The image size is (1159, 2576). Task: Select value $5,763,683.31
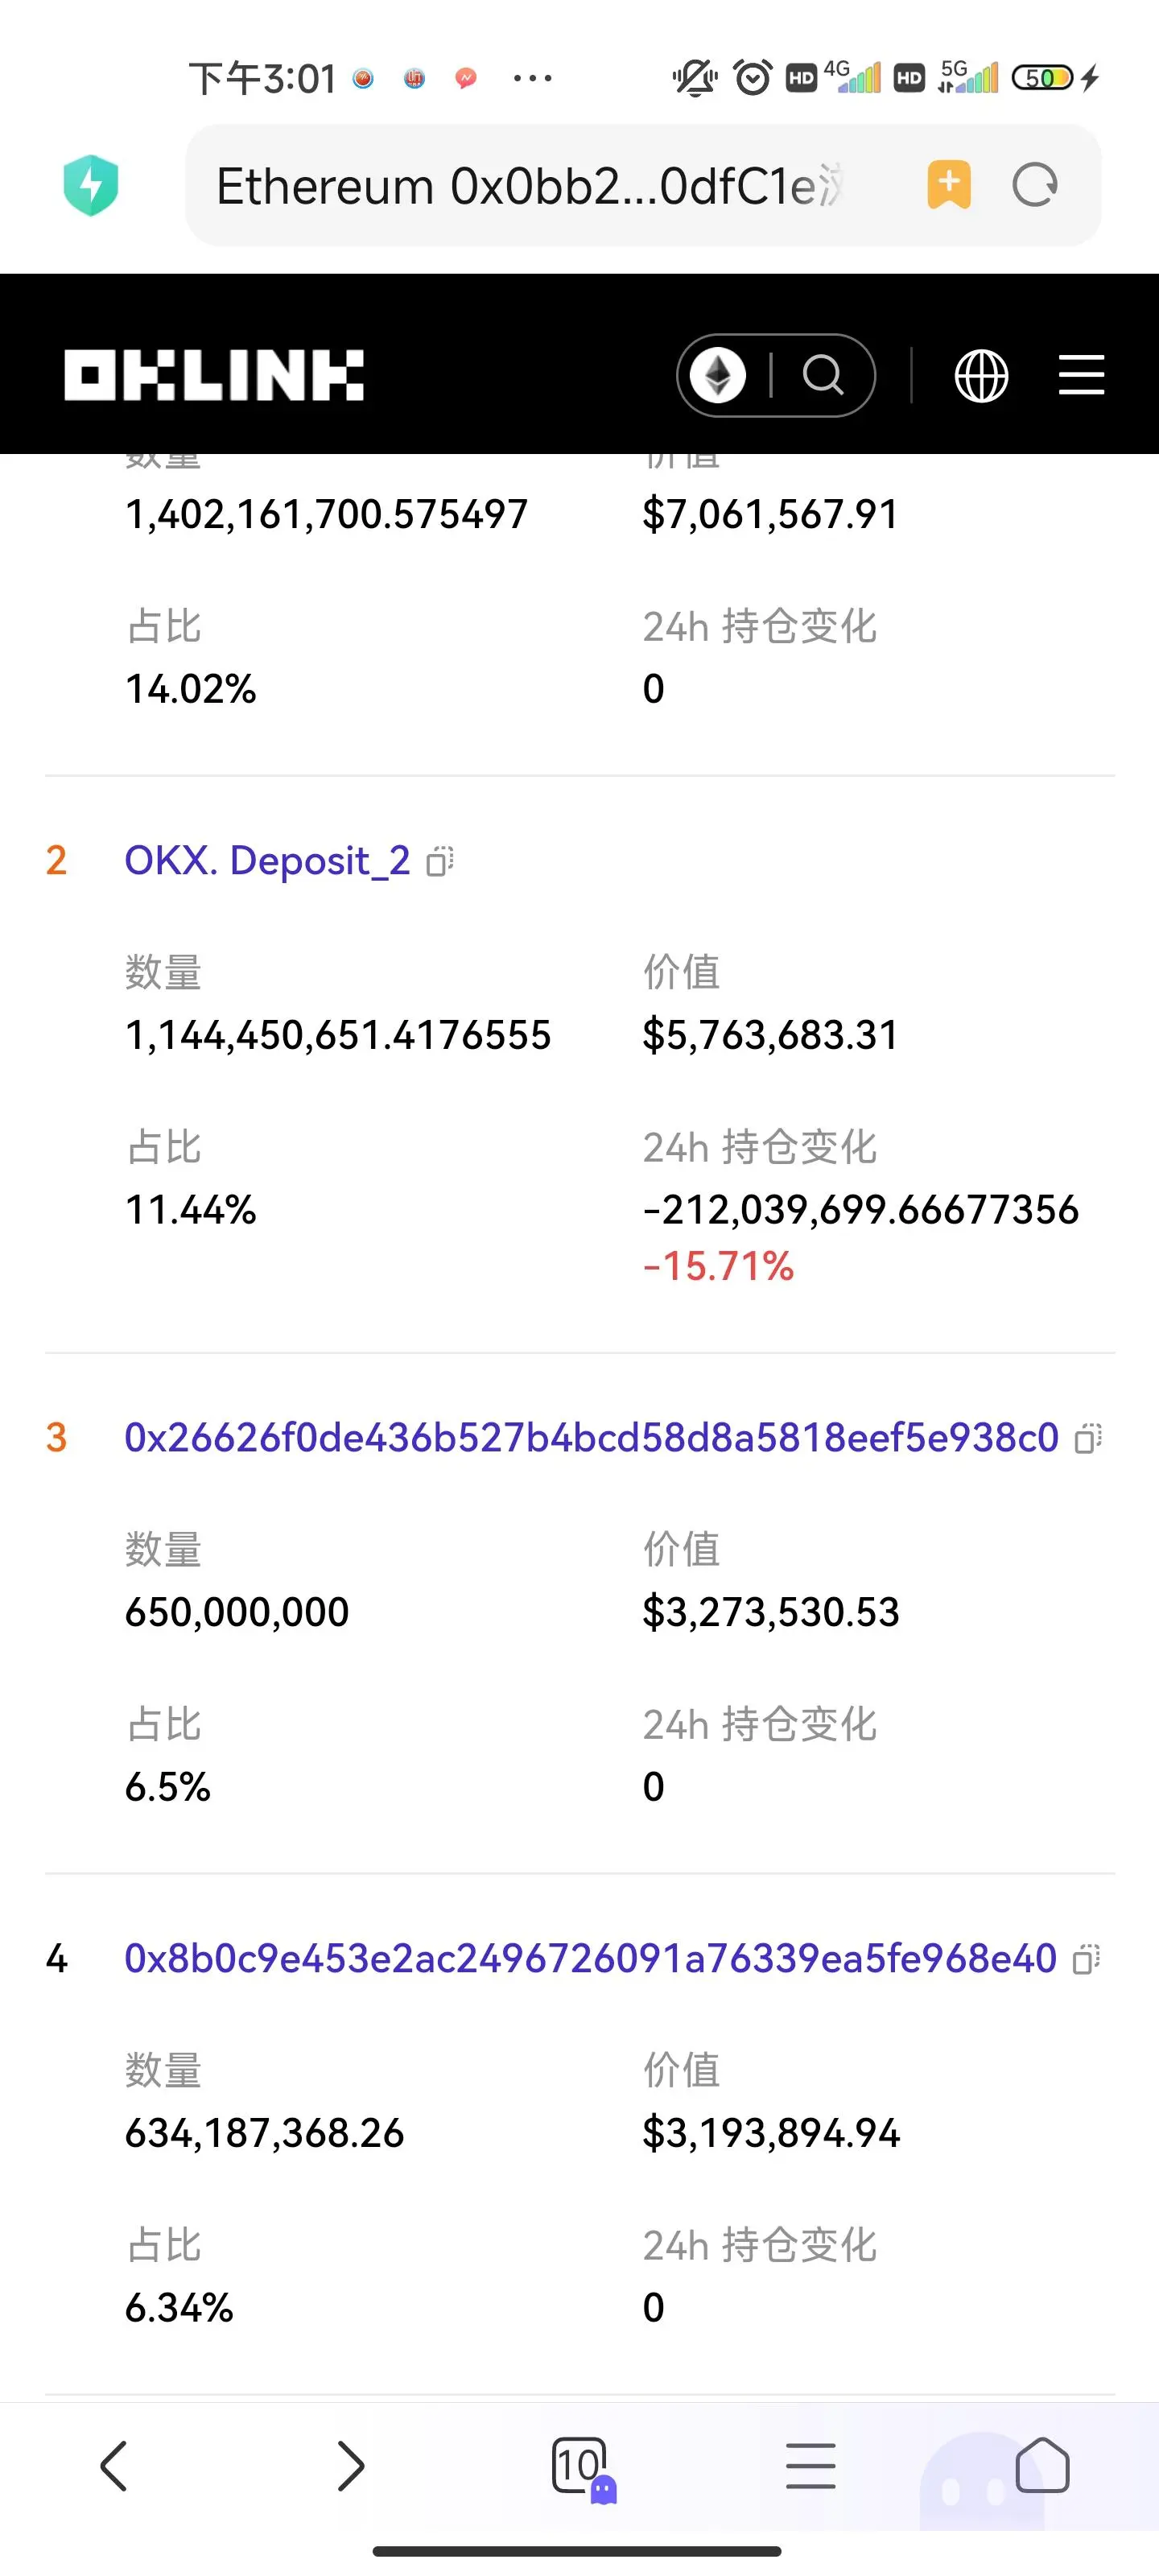(770, 1035)
